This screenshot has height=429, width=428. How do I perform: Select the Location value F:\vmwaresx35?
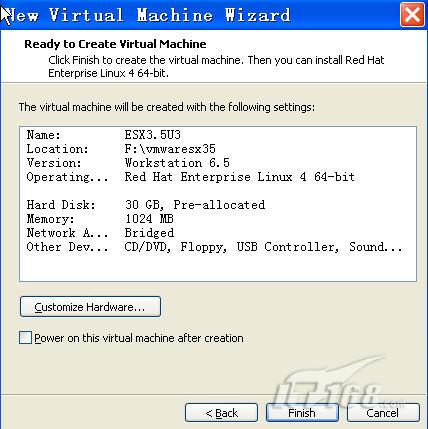tap(170, 149)
